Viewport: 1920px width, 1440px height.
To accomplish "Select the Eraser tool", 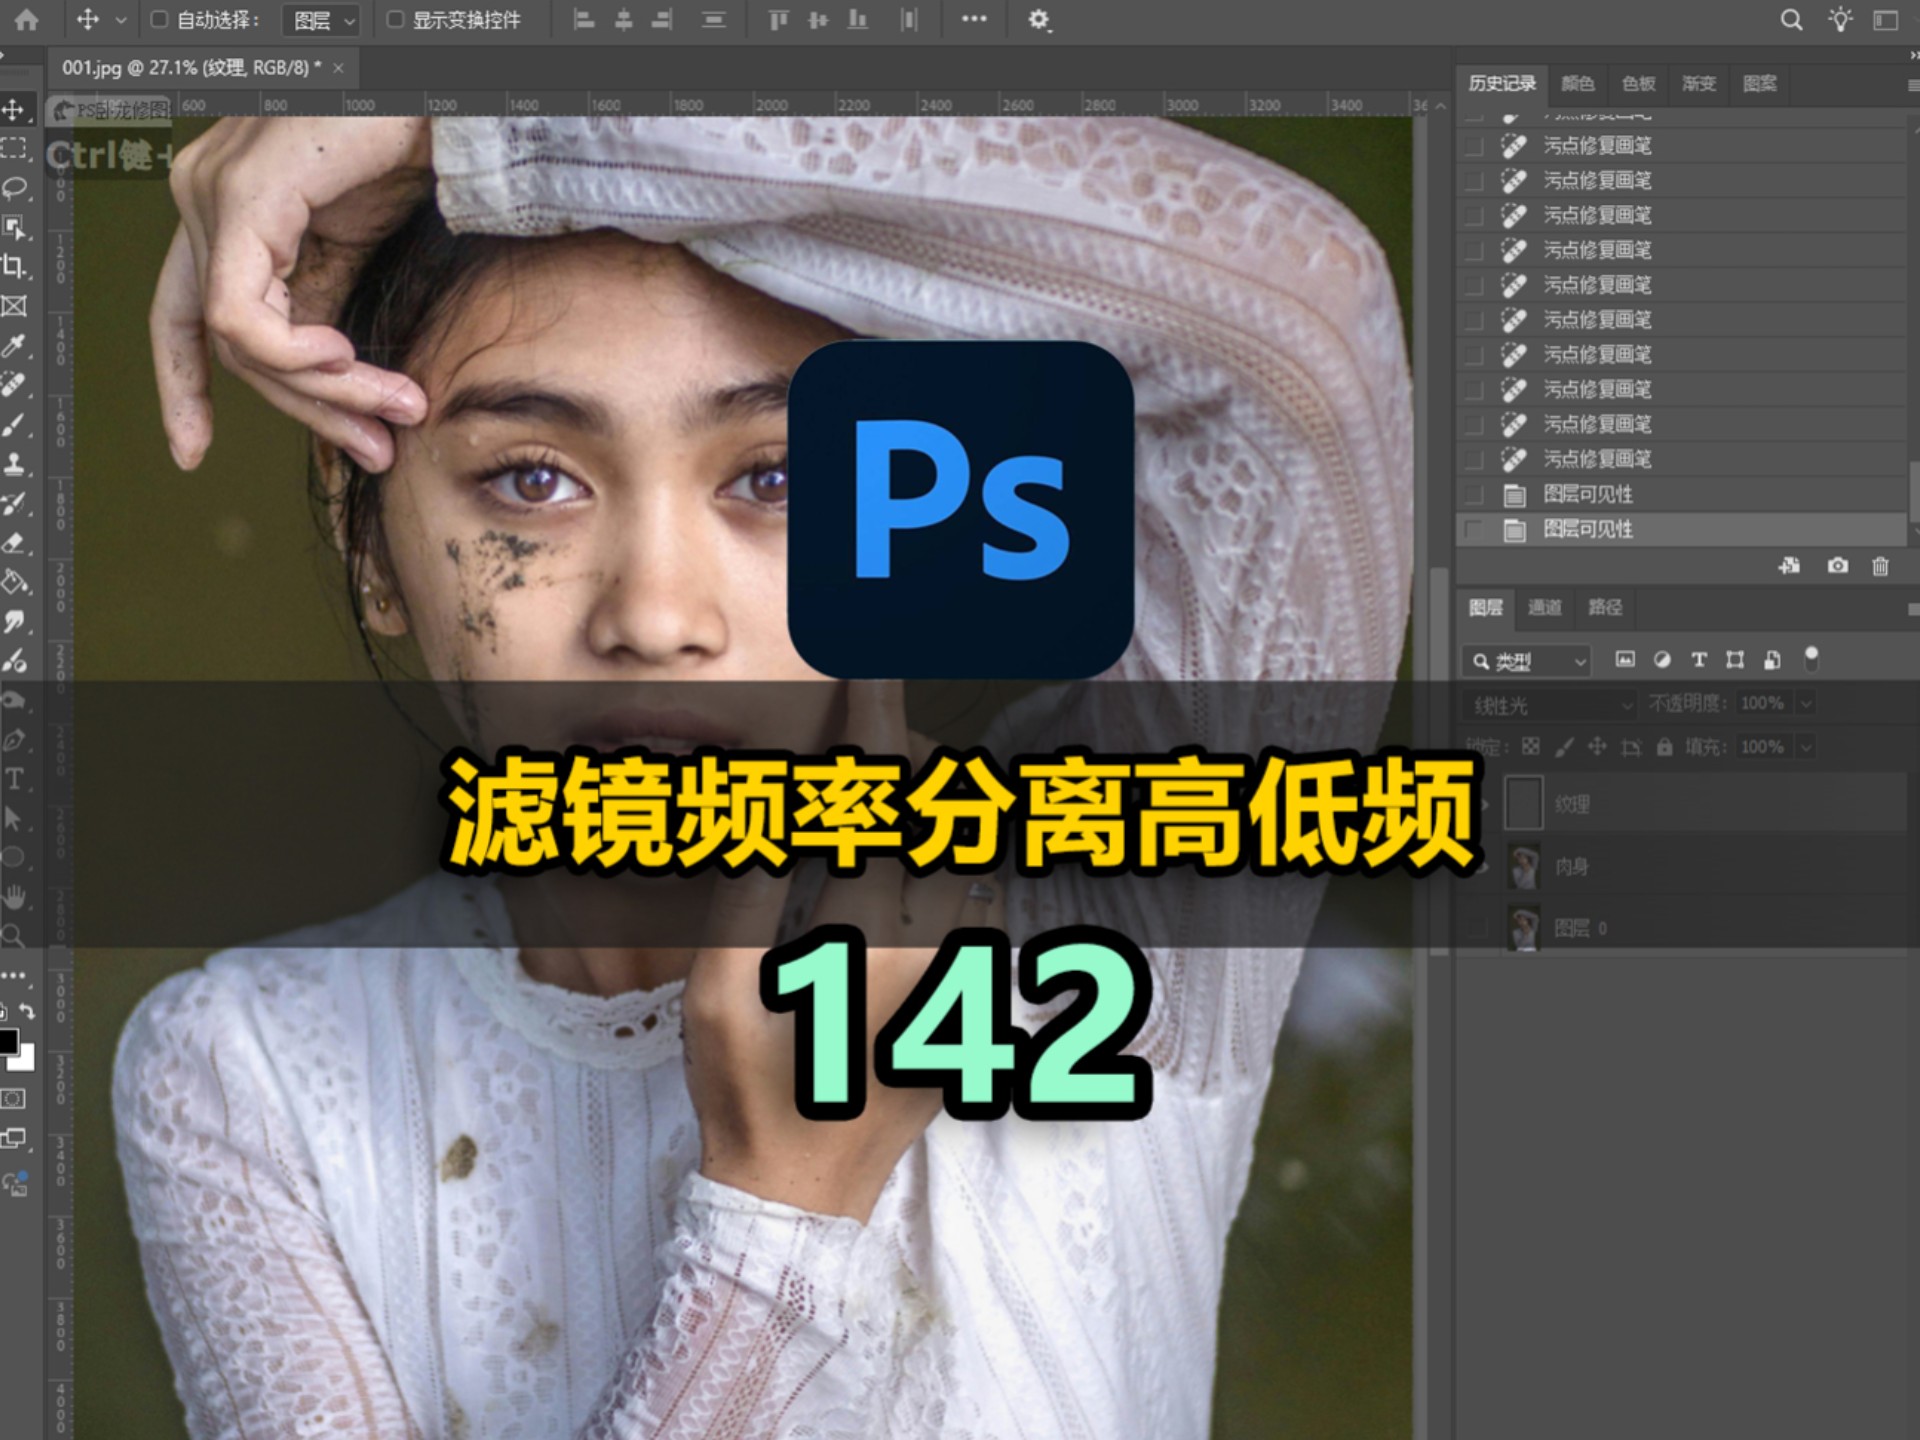I will pos(14,543).
